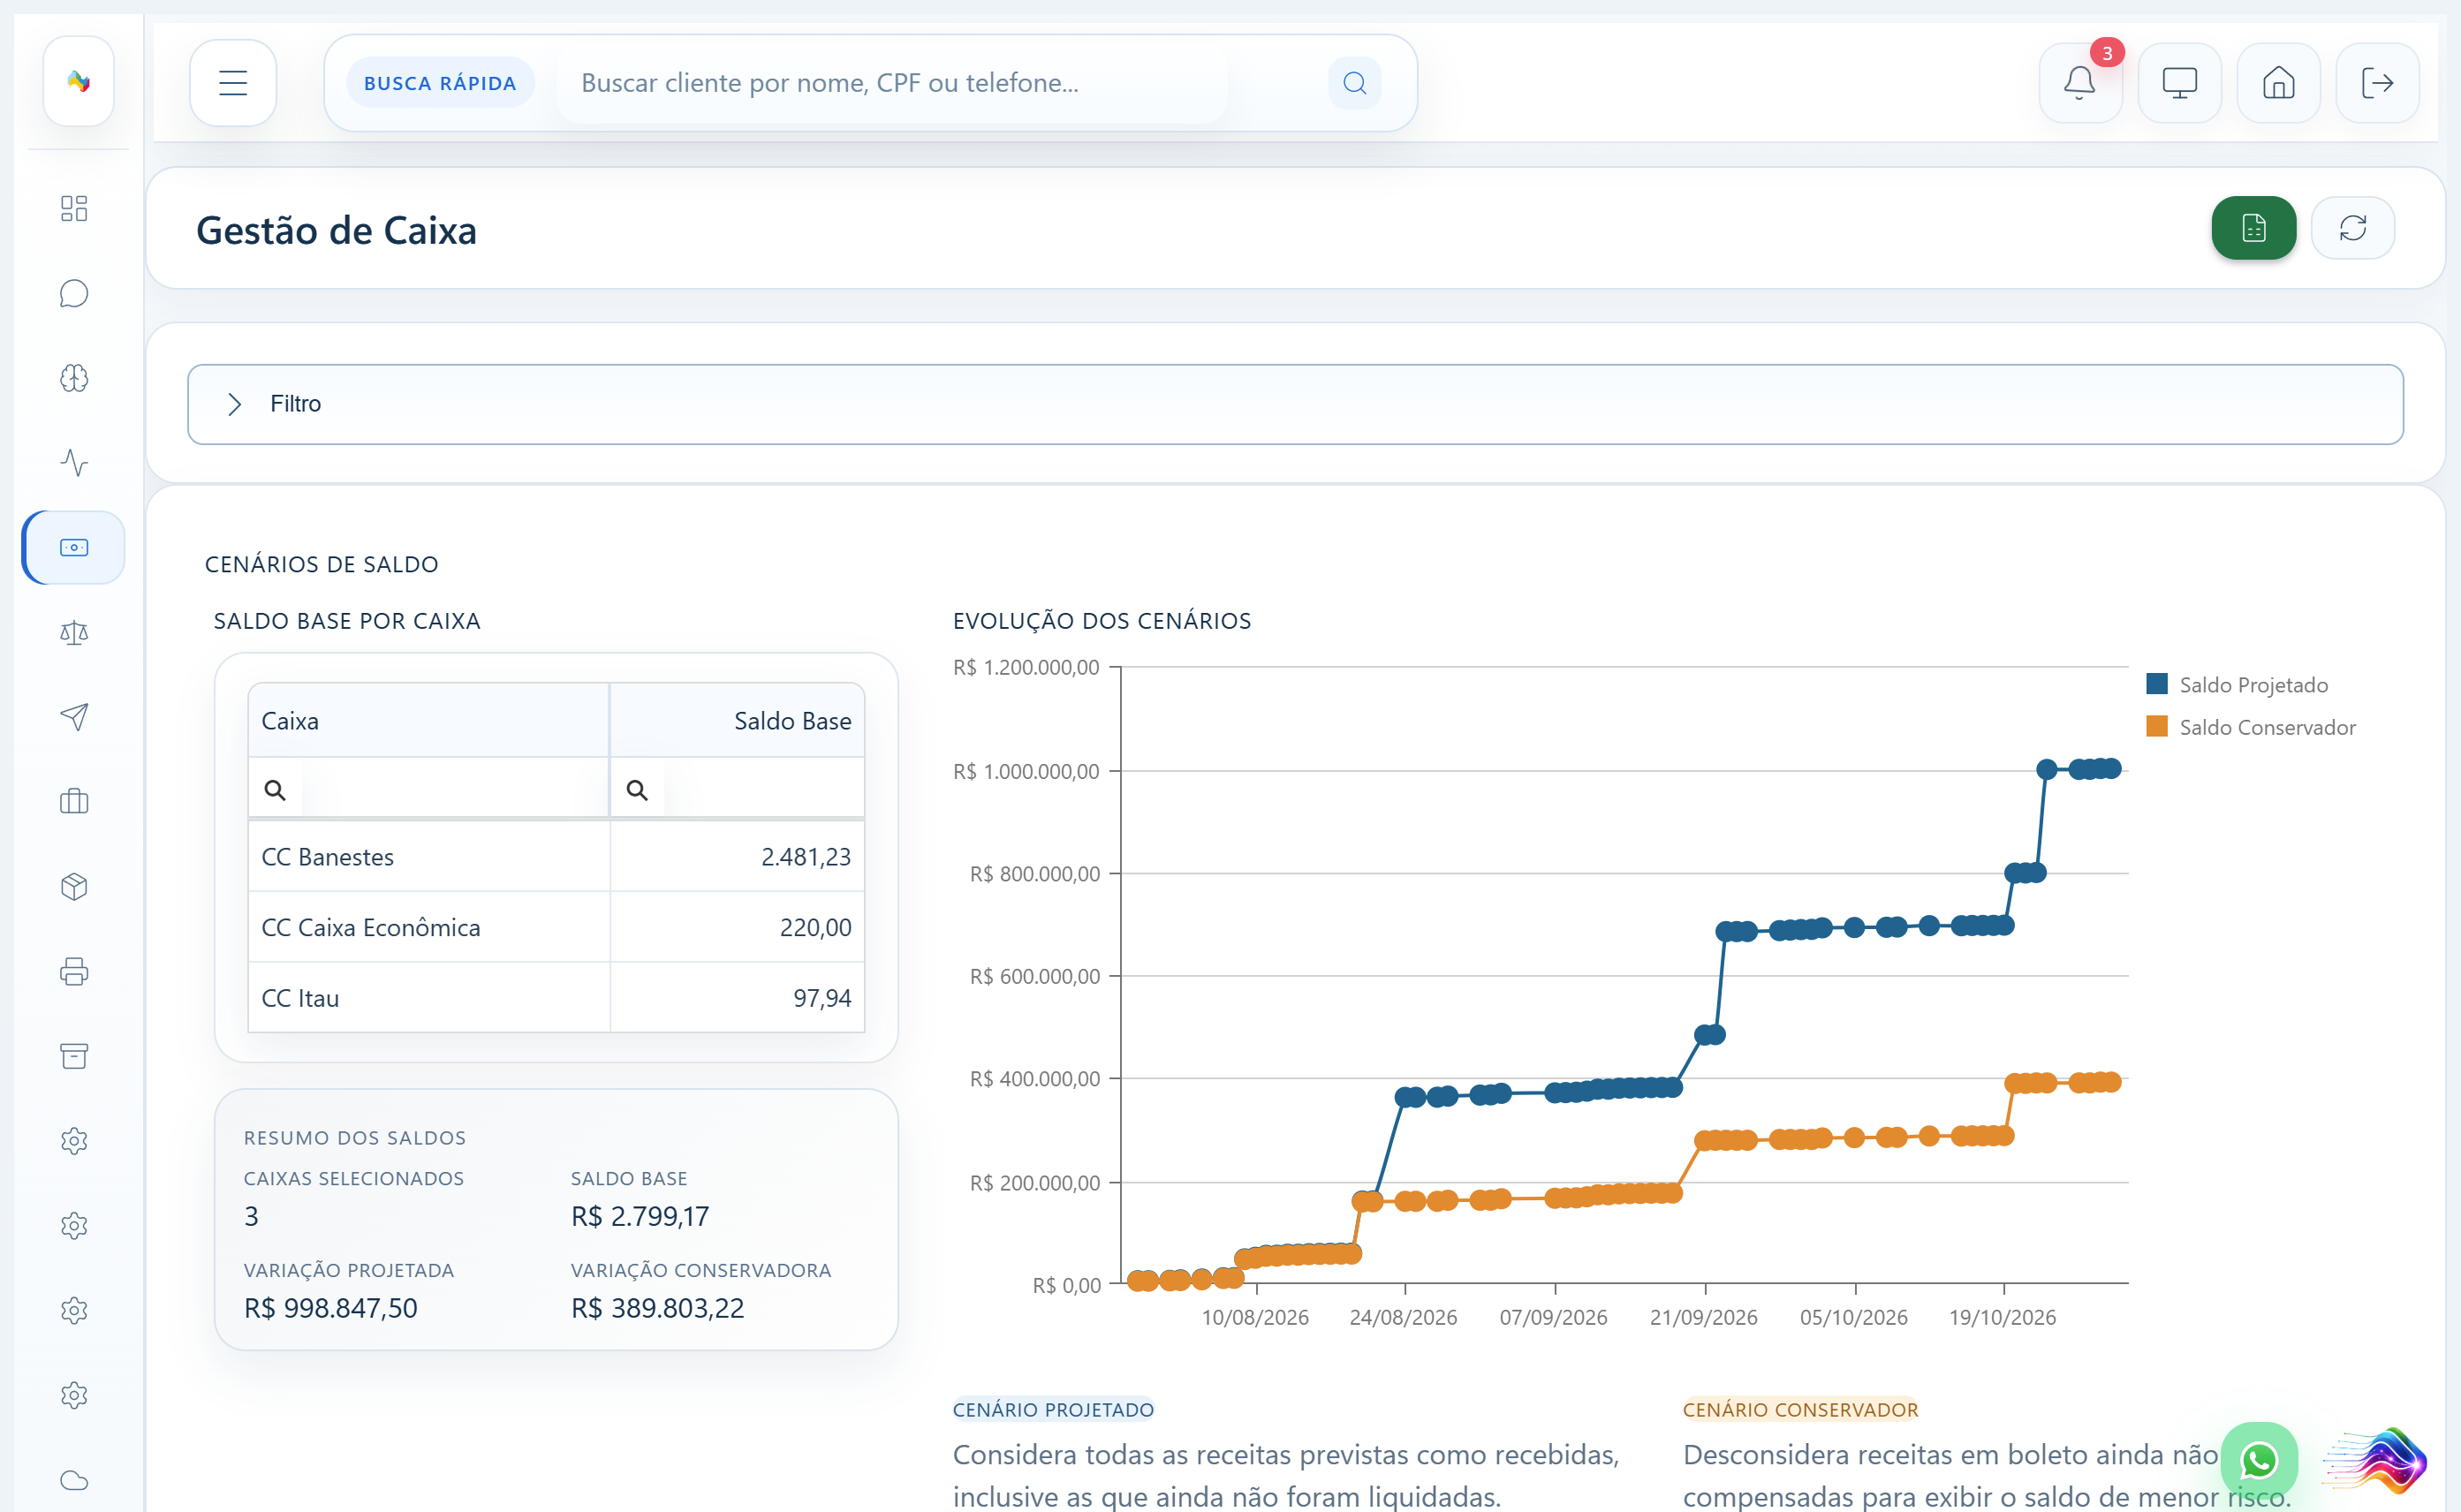Sort by Caixa column header
This screenshot has height=1512, width=2461.
click(x=429, y=721)
